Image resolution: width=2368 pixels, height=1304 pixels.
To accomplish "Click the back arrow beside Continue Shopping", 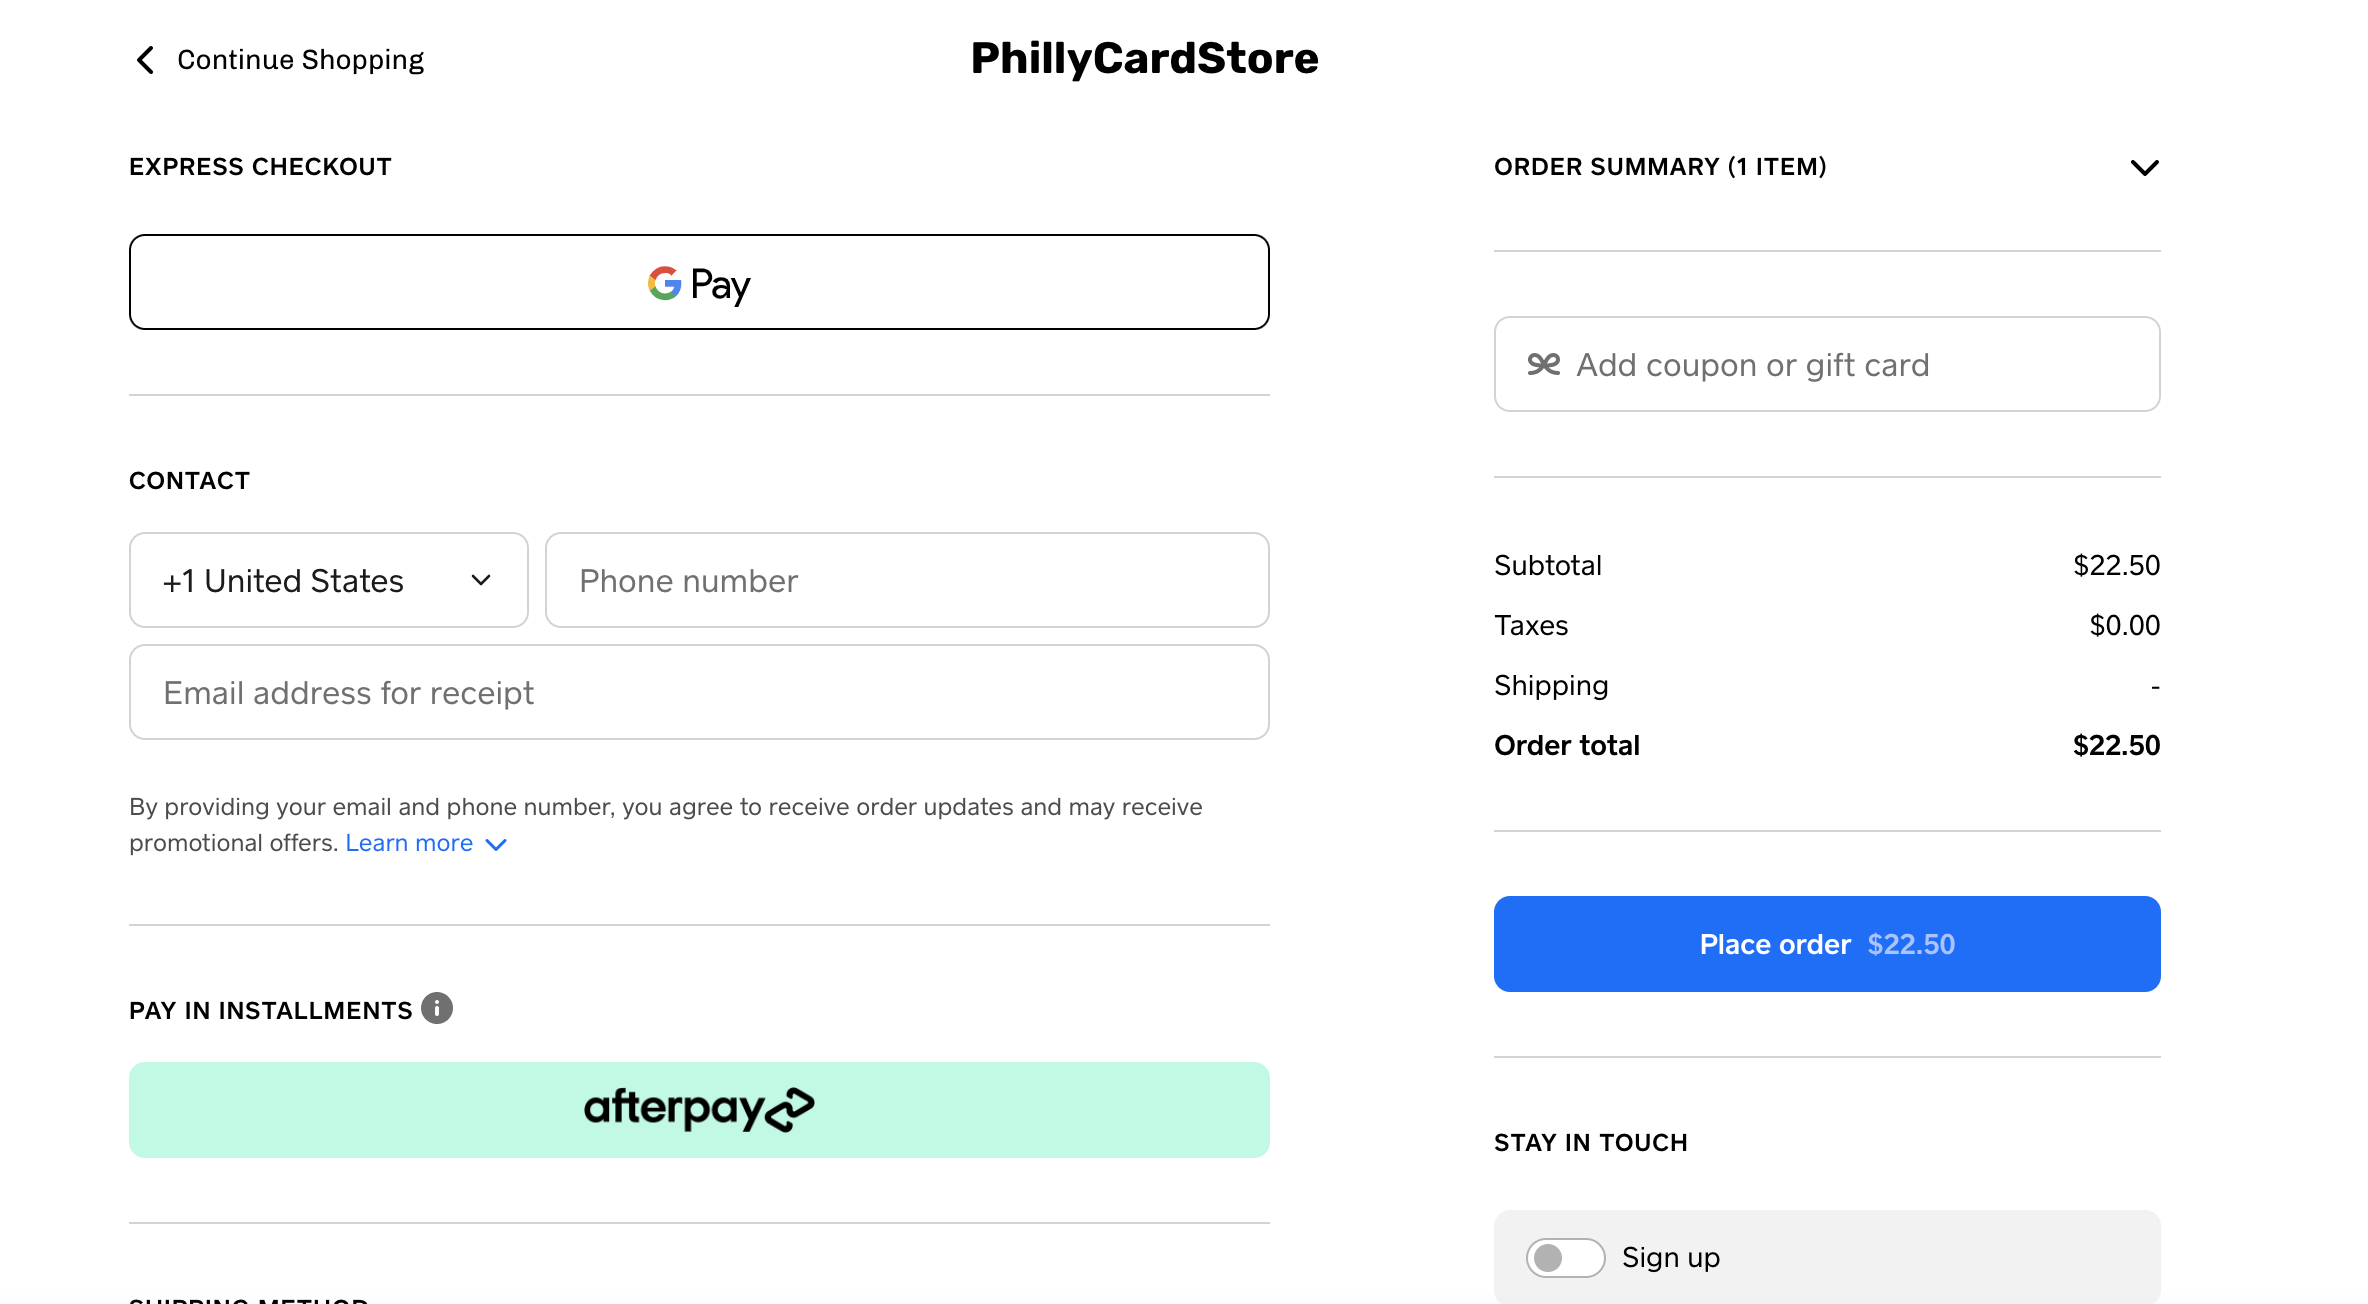I will point(146,60).
